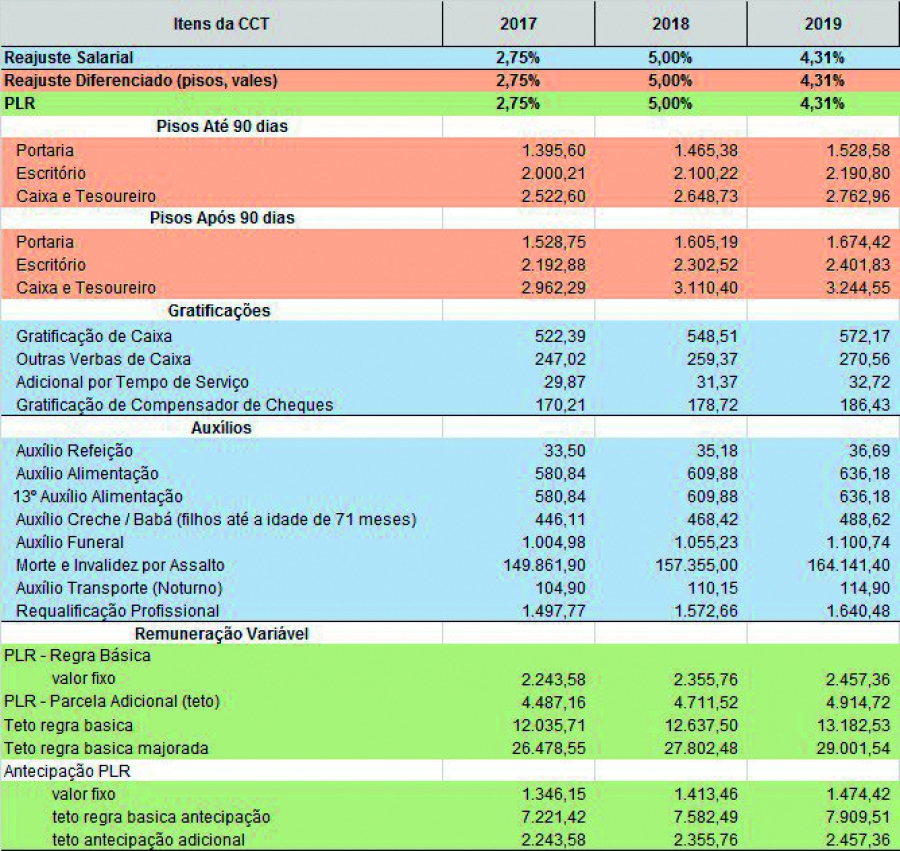This screenshot has height=851, width=900.
Task: Select the 522,39 Gratificação de Caixa cell
Action: [x=560, y=336]
